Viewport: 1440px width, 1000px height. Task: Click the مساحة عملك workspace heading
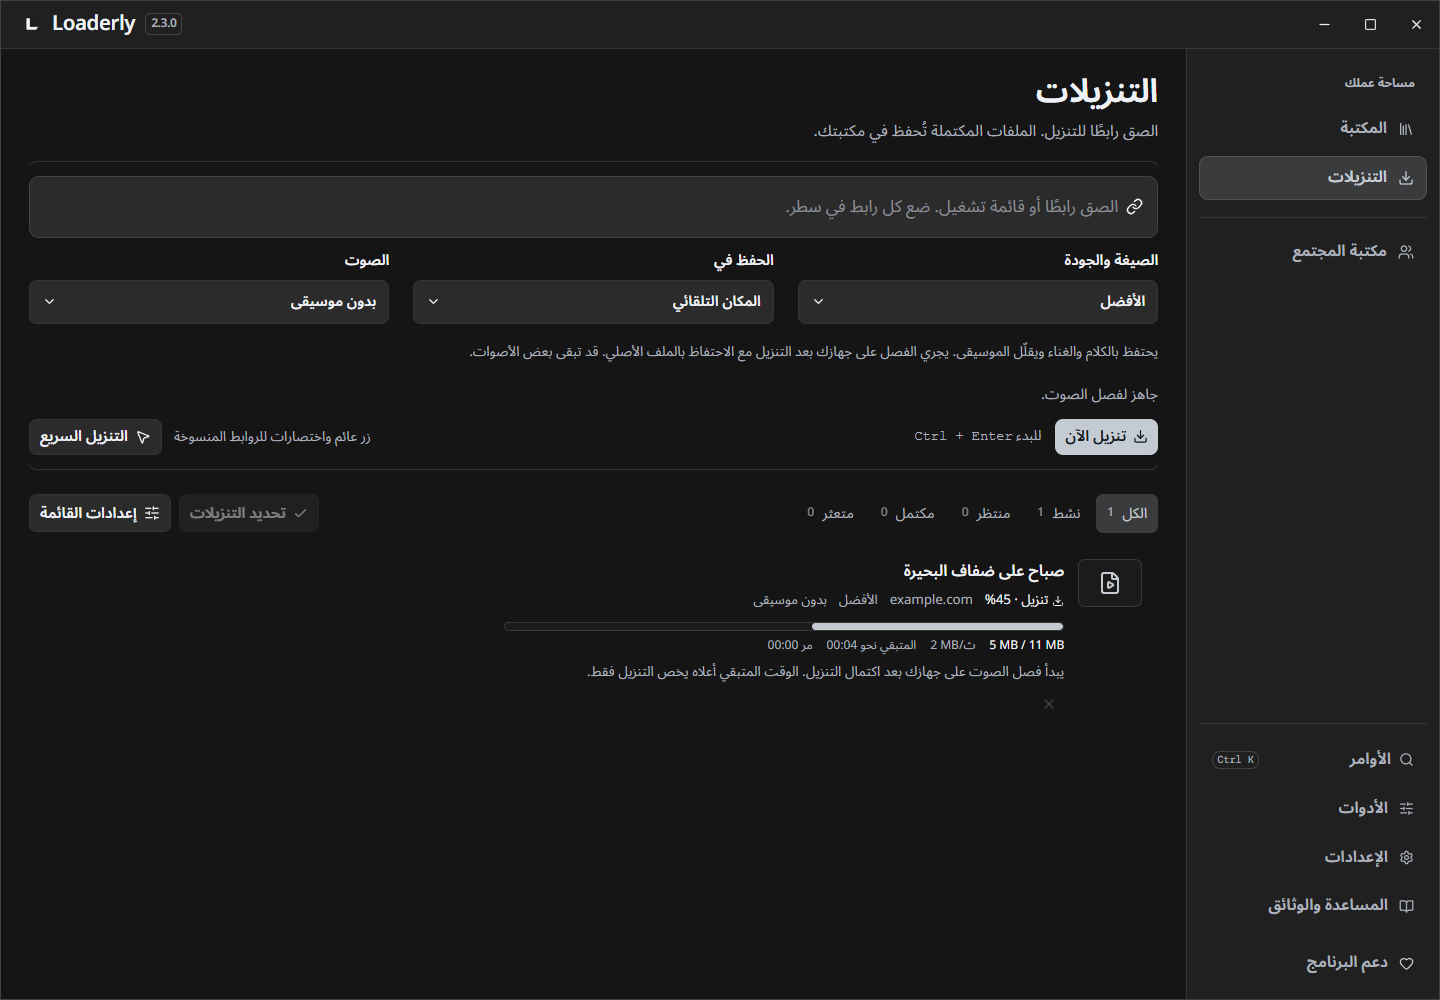coord(1380,83)
